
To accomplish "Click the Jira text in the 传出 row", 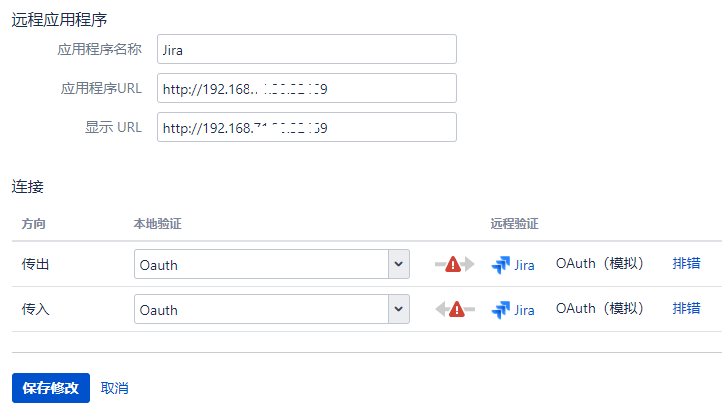I will coord(524,265).
